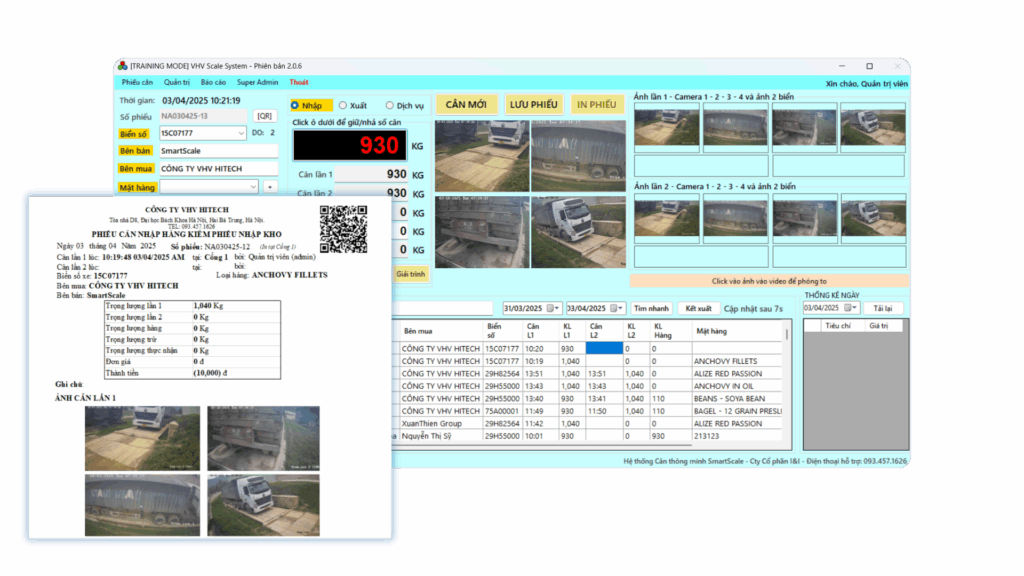
Task: Open the date picker under THỐNG KÊ NGÀY
Action: point(851,308)
